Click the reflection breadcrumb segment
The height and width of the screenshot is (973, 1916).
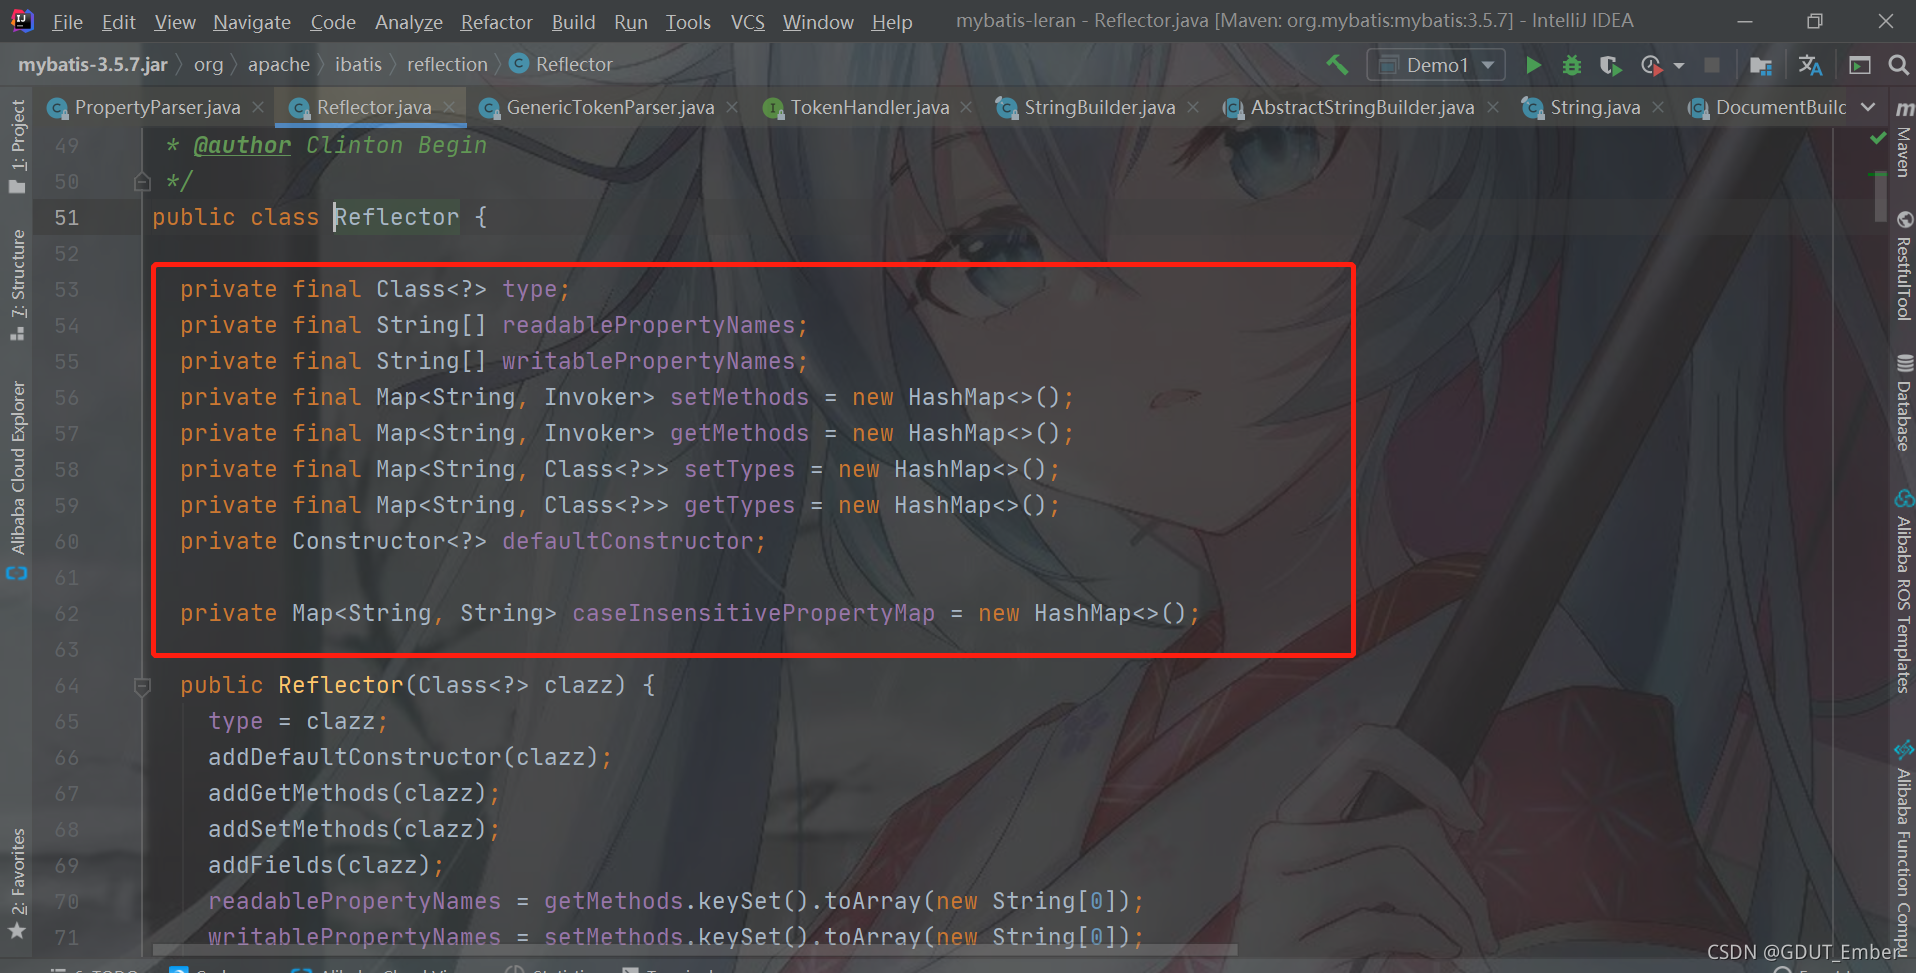click(447, 65)
